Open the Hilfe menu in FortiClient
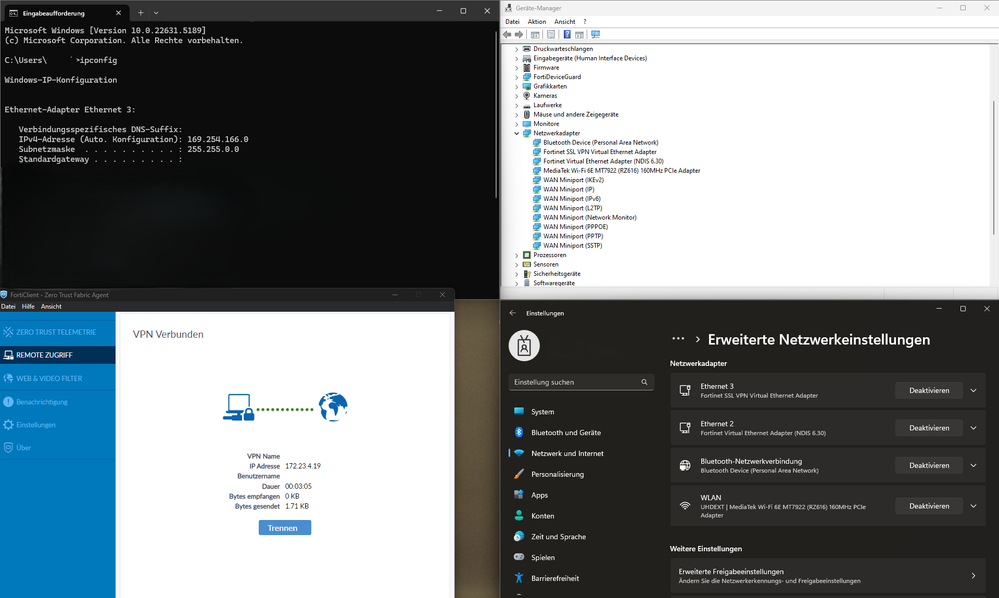The image size is (999, 598). (x=28, y=306)
